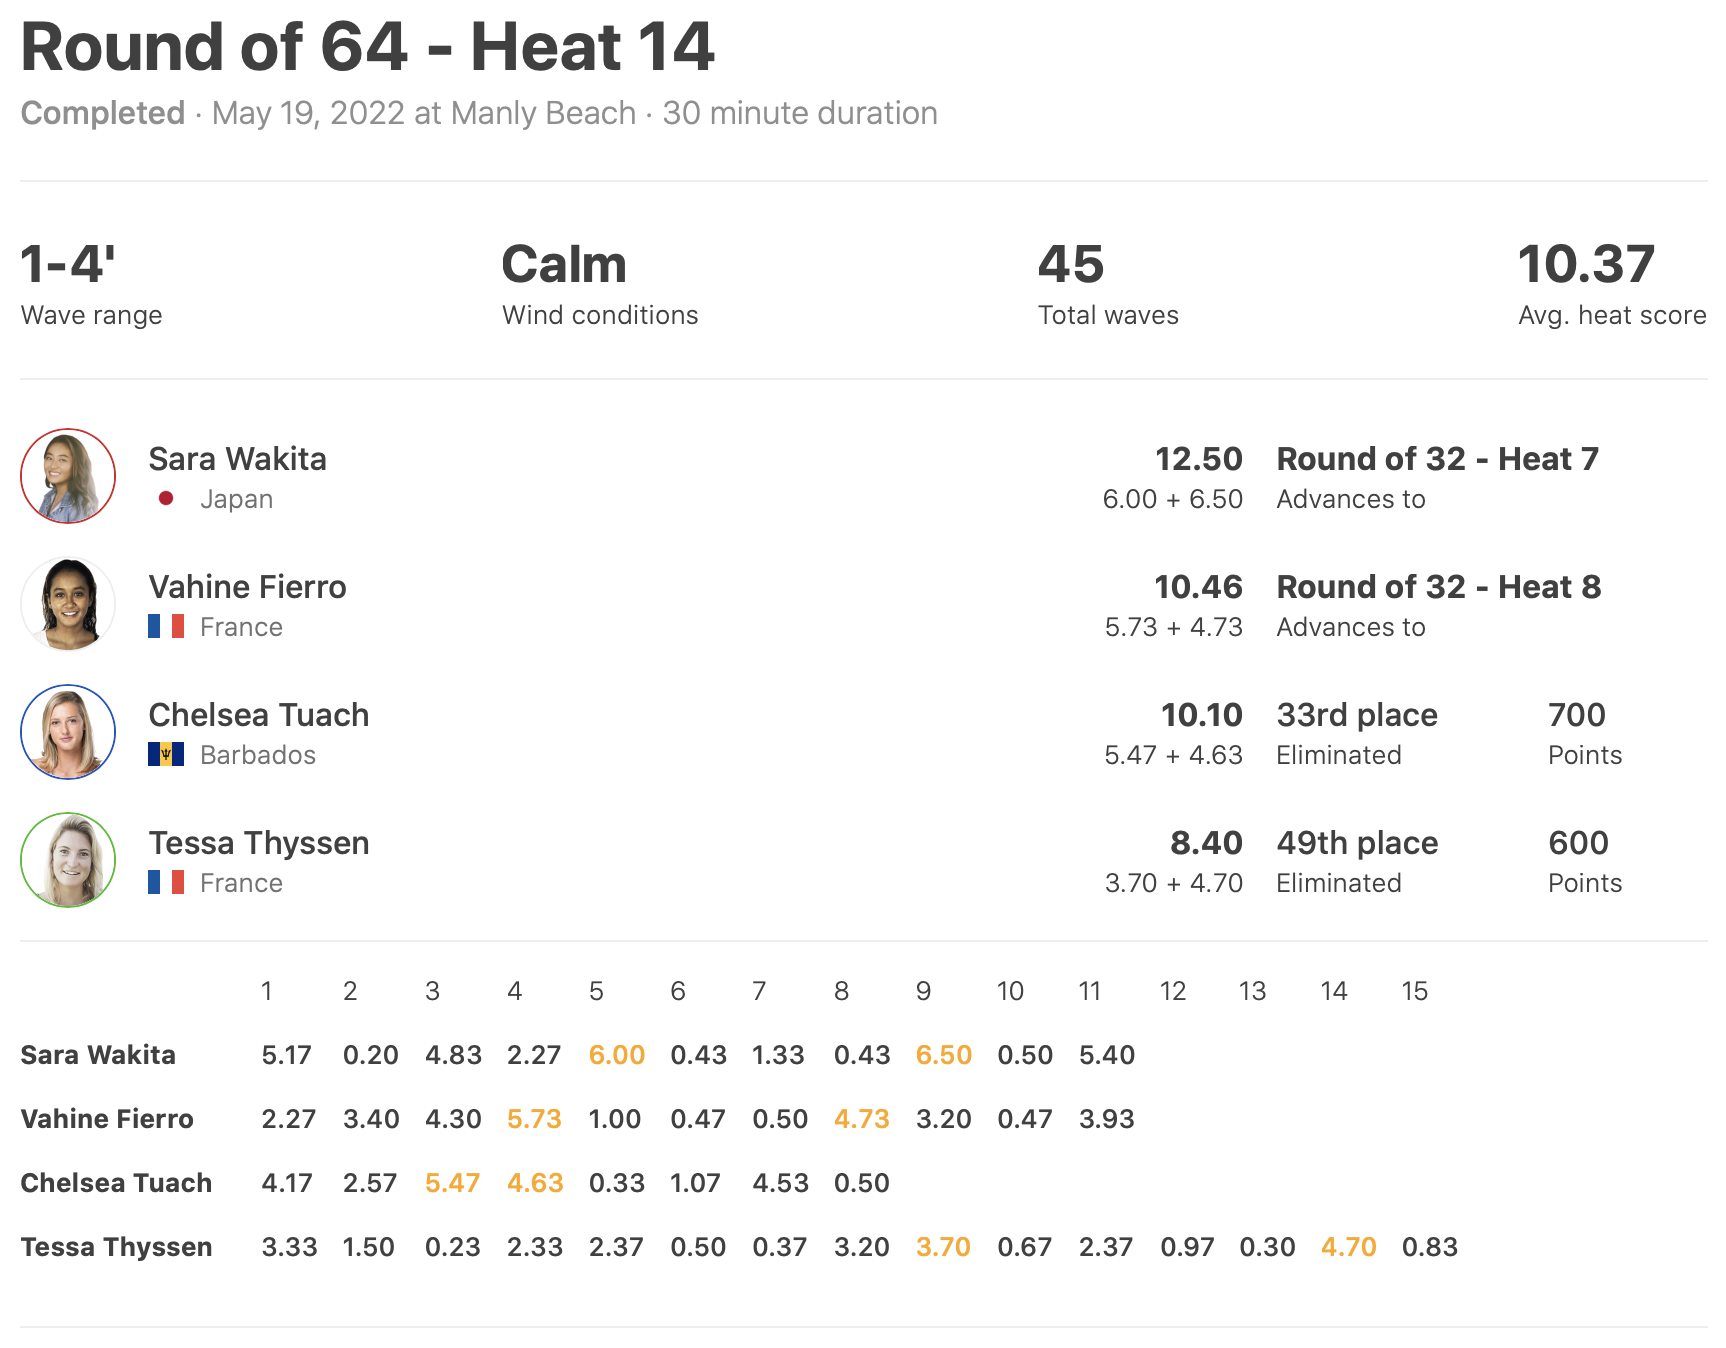Open Round of 32 - Heat 7 link
Viewport: 1726px width, 1348px height.
pos(1437,459)
